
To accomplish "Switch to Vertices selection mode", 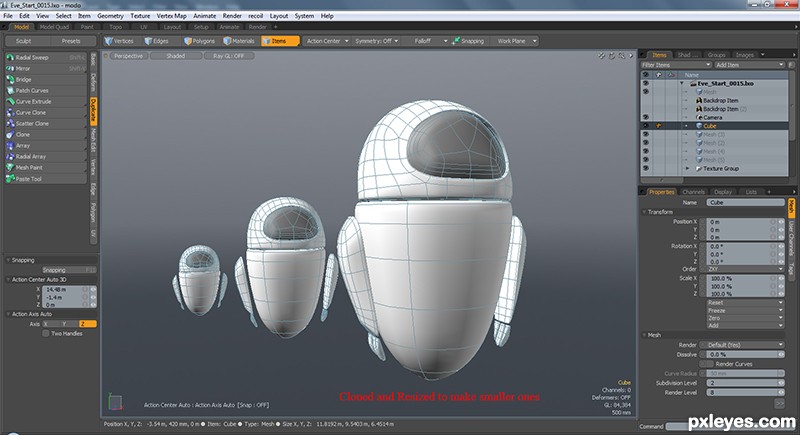I will coord(119,41).
